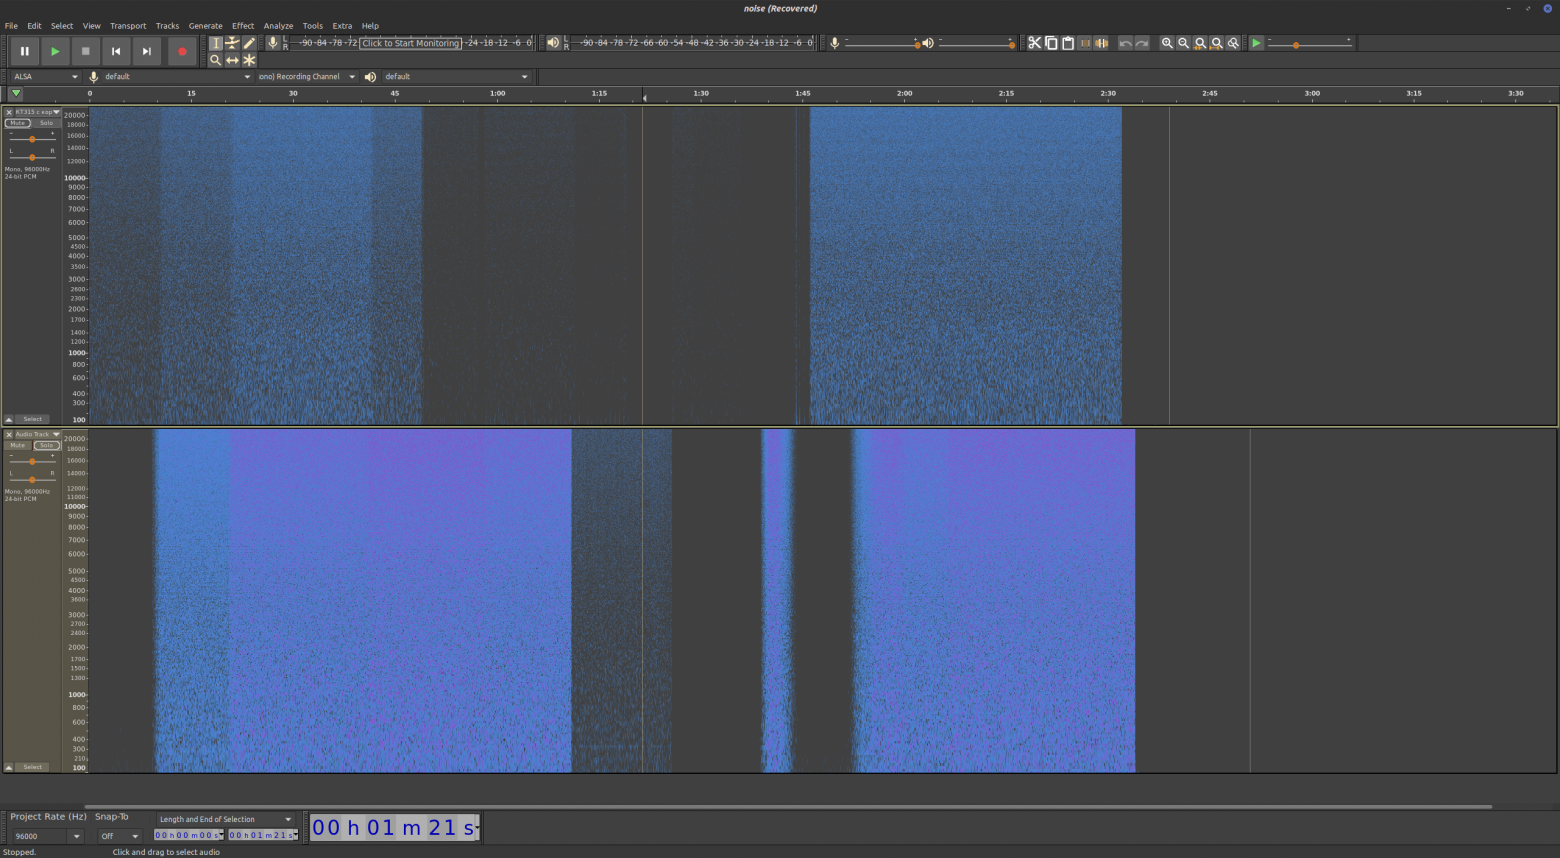Open the Transport menu

(x=128, y=26)
